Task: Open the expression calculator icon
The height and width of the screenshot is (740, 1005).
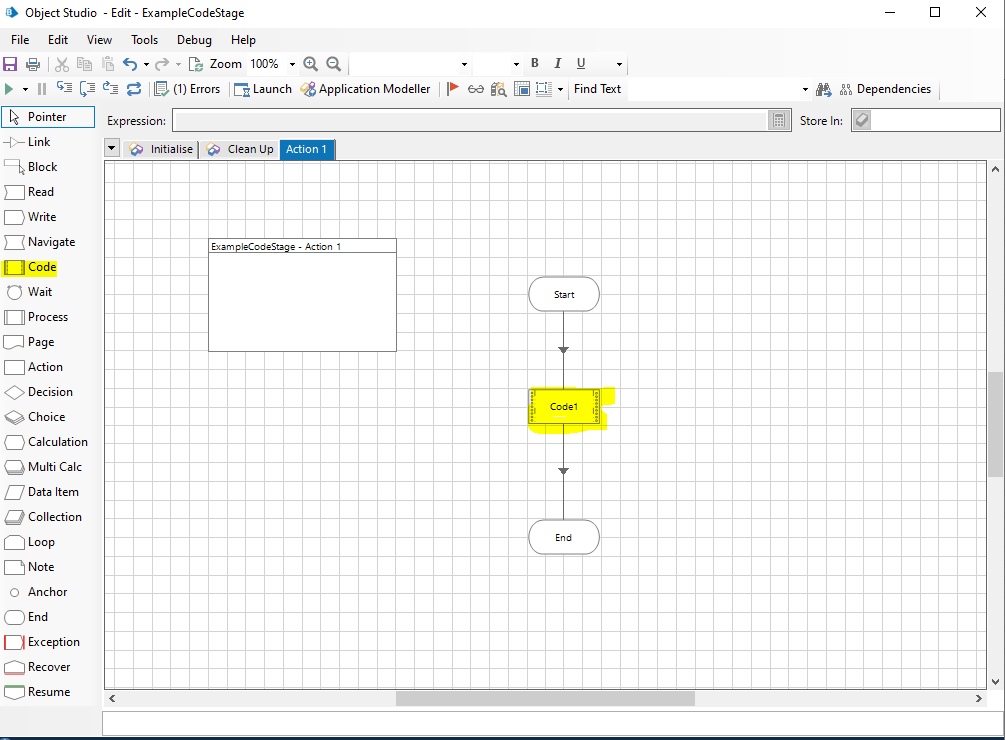Action: [779, 120]
